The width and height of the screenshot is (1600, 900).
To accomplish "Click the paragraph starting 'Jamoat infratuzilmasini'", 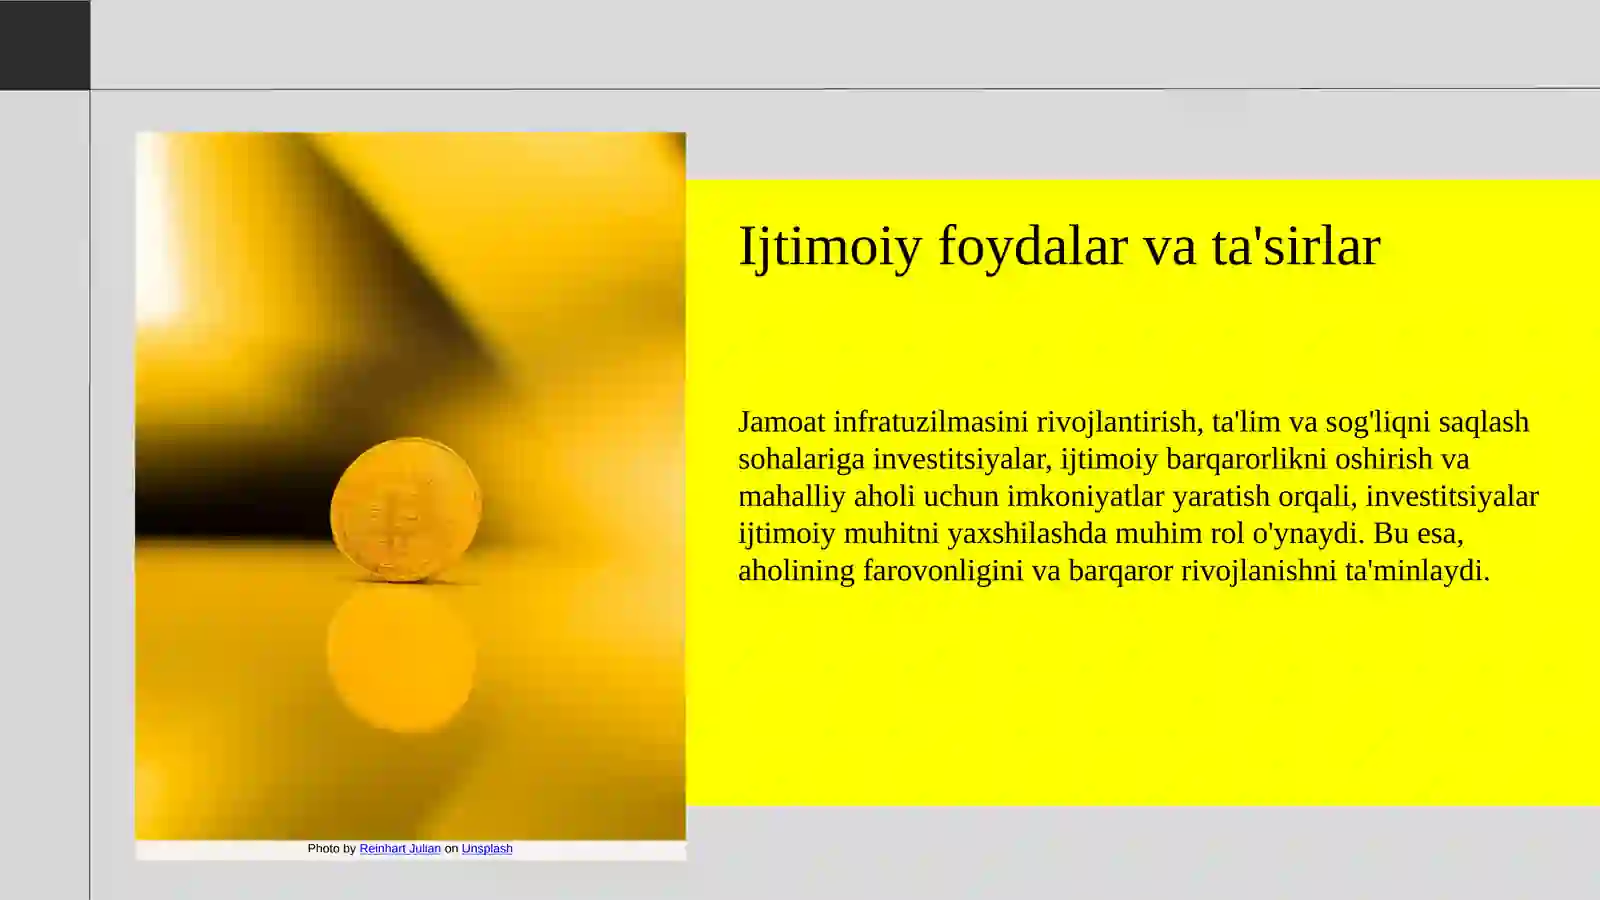I will (1138, 496).
